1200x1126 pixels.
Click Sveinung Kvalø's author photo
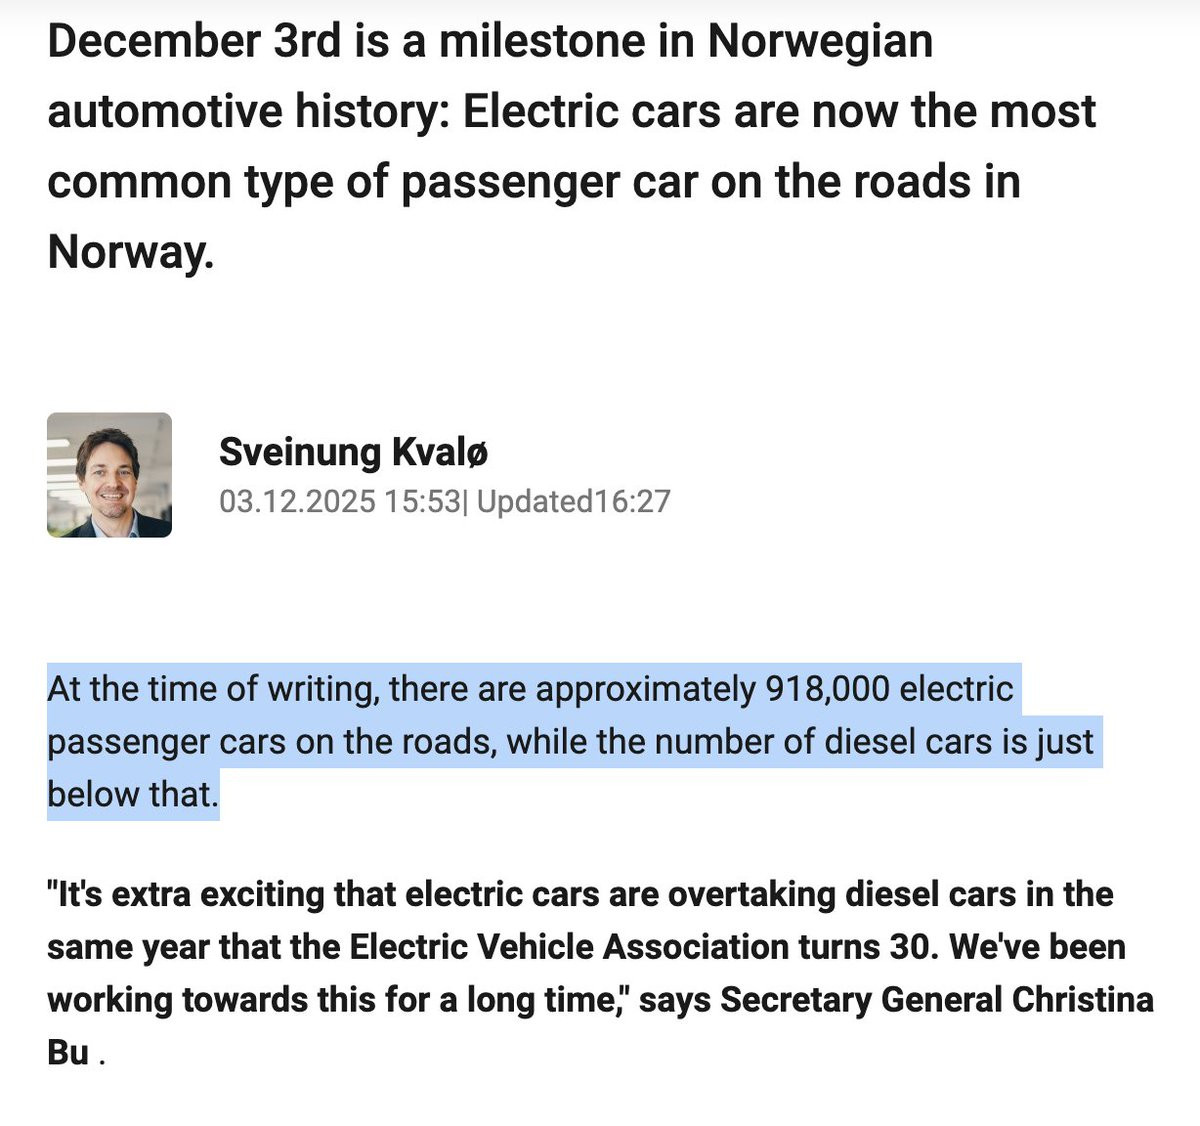[x=109, y=475]
